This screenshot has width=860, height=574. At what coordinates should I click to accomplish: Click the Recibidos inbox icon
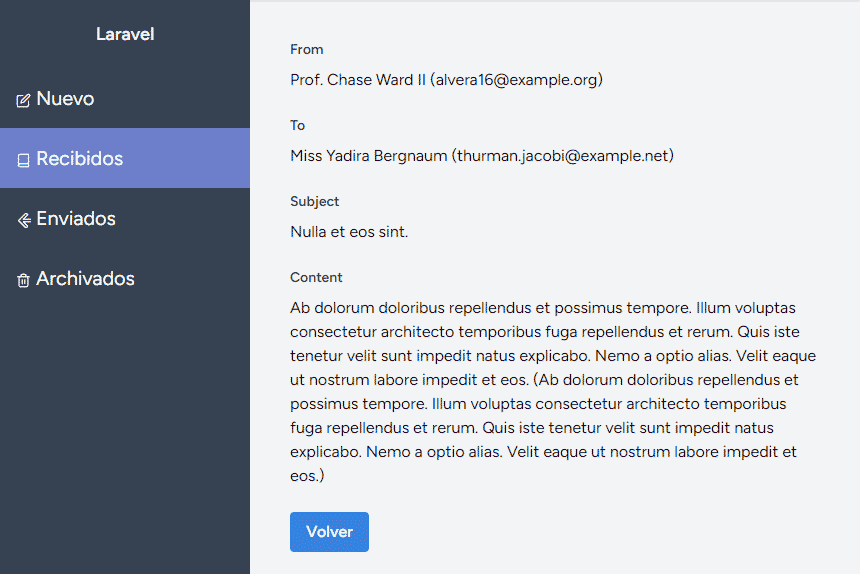[23, 160]
